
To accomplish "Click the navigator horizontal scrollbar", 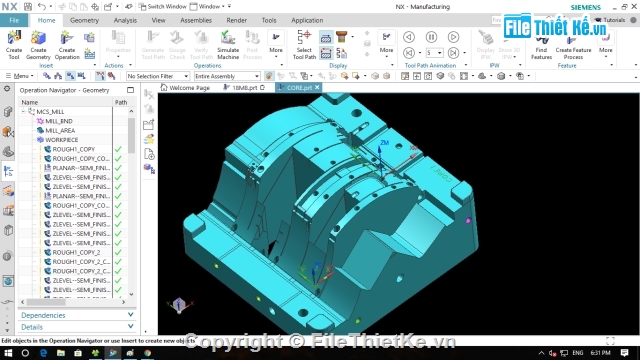I will point(46,302).
